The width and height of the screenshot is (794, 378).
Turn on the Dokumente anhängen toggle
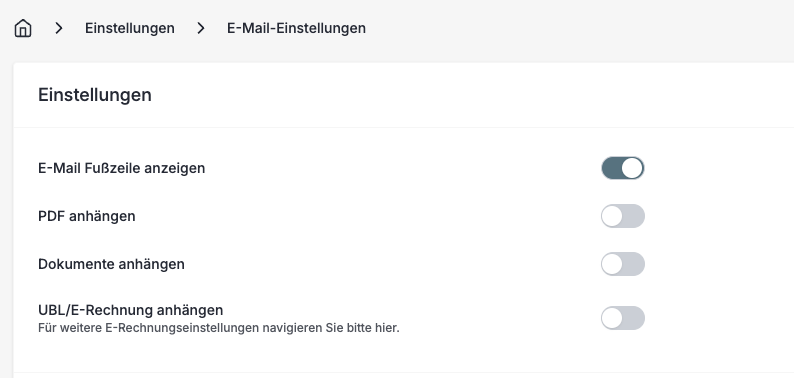(x=622, y=264)
